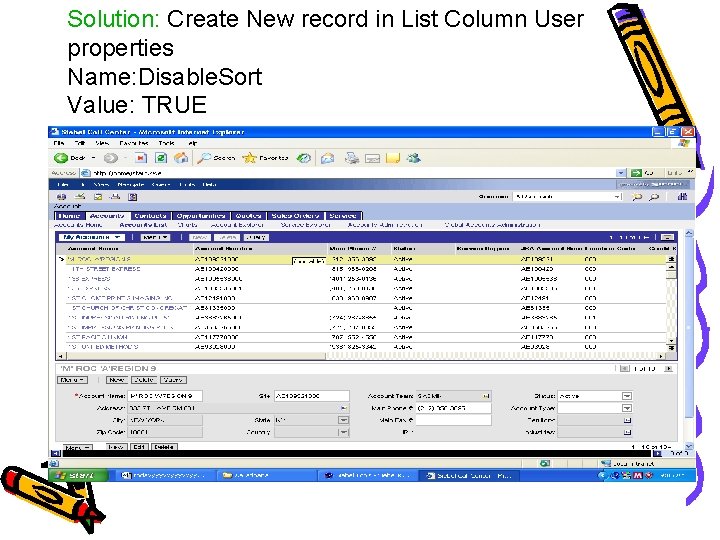The width and height of the screenshot is (720, 540).
Task: Click the form previous record arrow
Action: pyautogui.click(x=624, y=369)
